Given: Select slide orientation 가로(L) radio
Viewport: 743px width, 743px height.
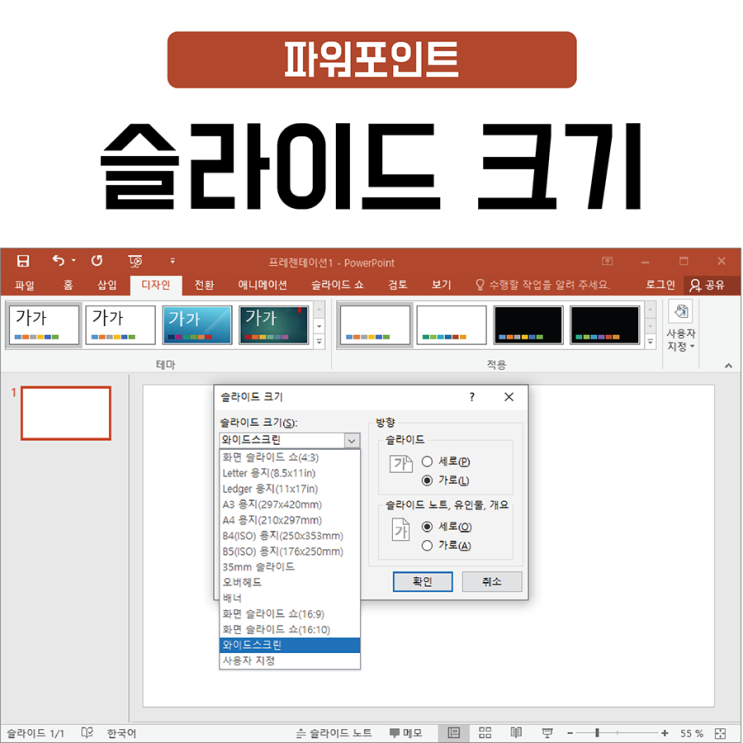Looking at the screenshot, I should pyautogui.click(x=427, y=480).
